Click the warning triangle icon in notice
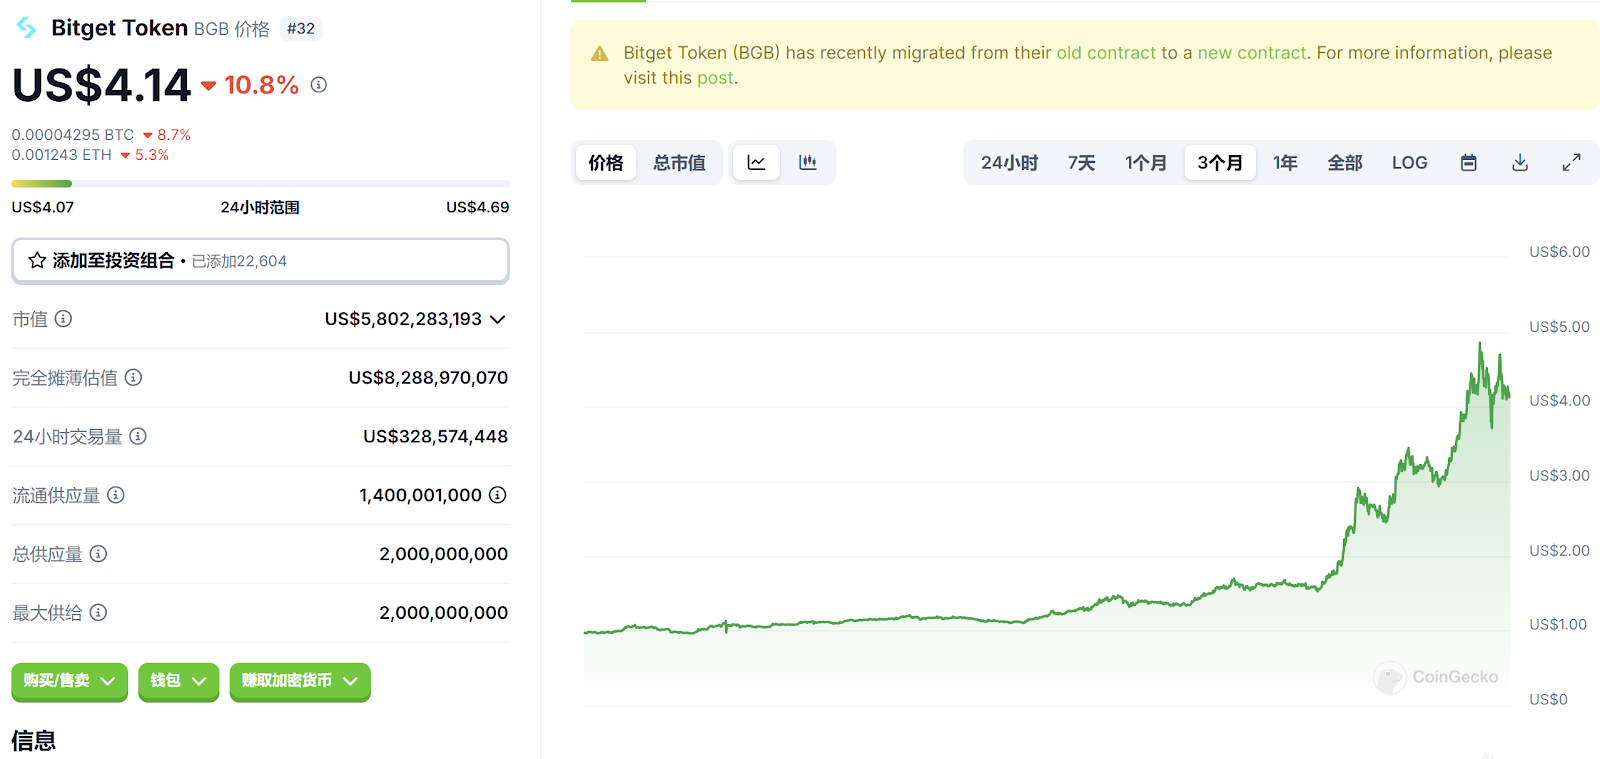The image size is (1600, 759). [600, 54]
